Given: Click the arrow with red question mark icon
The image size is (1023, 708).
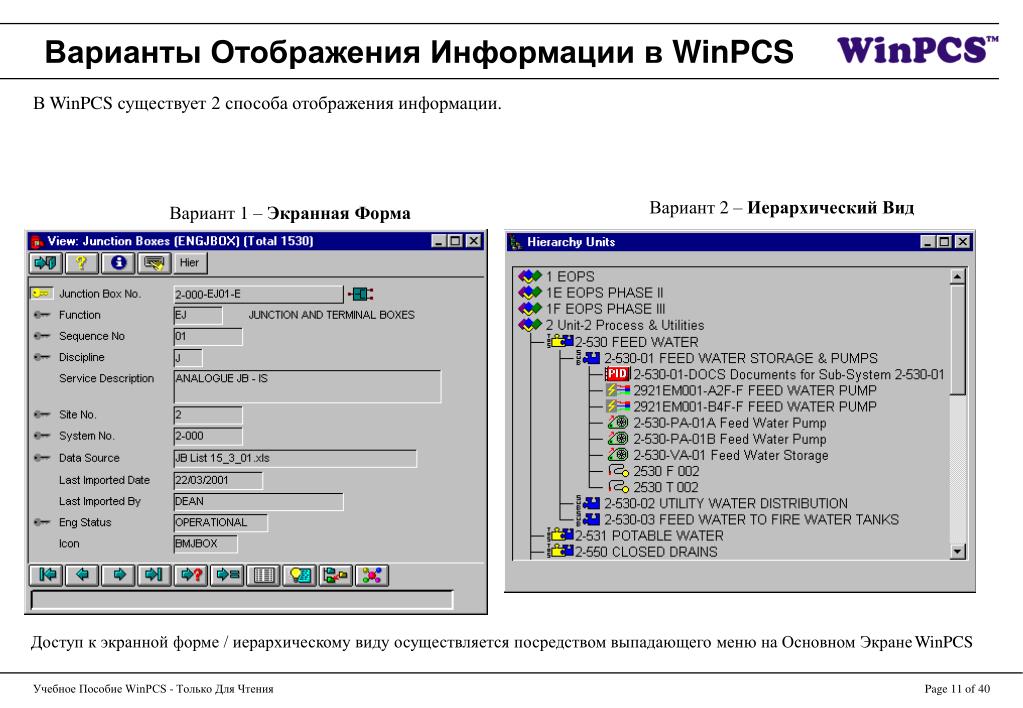Looking at the screenshot, I should [x=191, y=575].
